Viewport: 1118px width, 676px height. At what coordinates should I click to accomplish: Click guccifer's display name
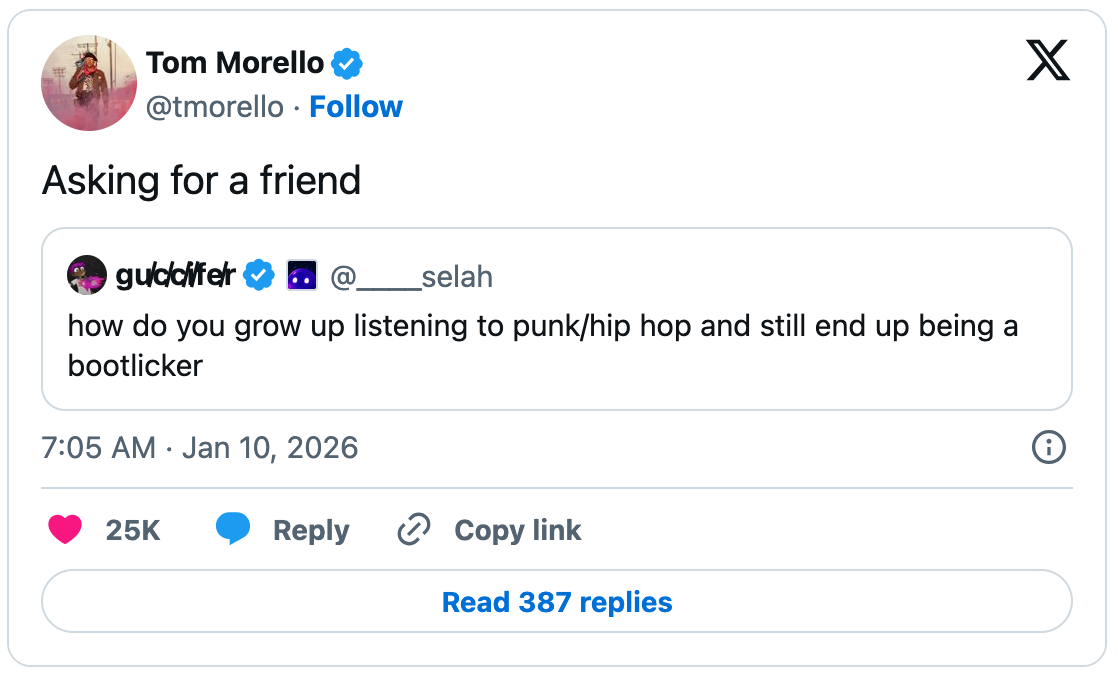click(x=175, y=274)
